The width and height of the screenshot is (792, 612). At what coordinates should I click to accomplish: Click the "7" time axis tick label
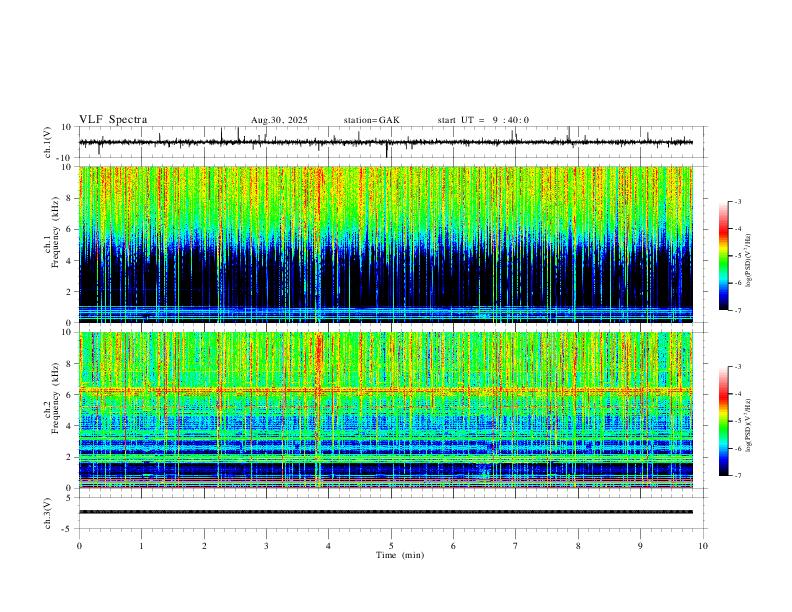coord(516,546)
